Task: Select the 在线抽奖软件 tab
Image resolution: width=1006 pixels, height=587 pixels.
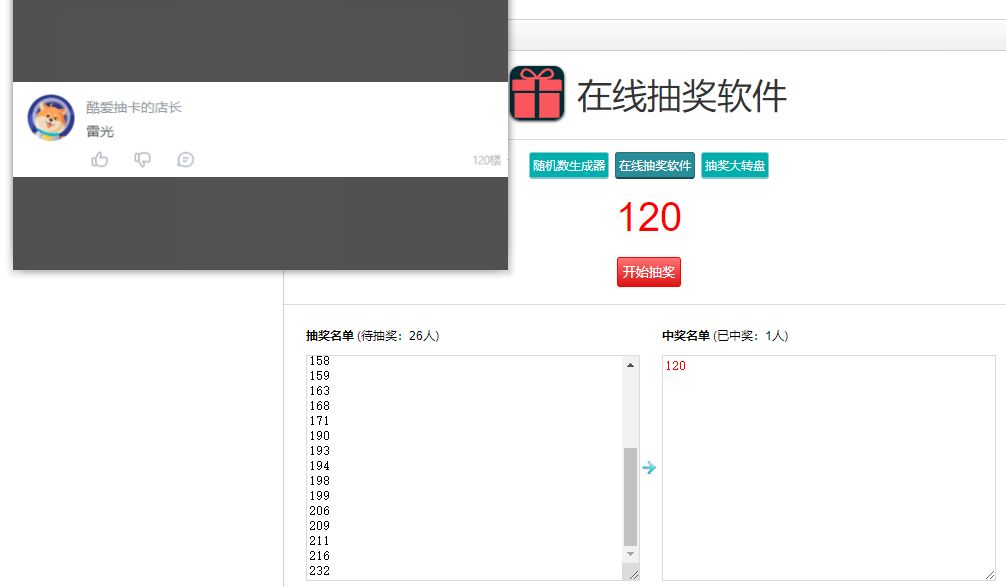Action: (x=654, y=166)
